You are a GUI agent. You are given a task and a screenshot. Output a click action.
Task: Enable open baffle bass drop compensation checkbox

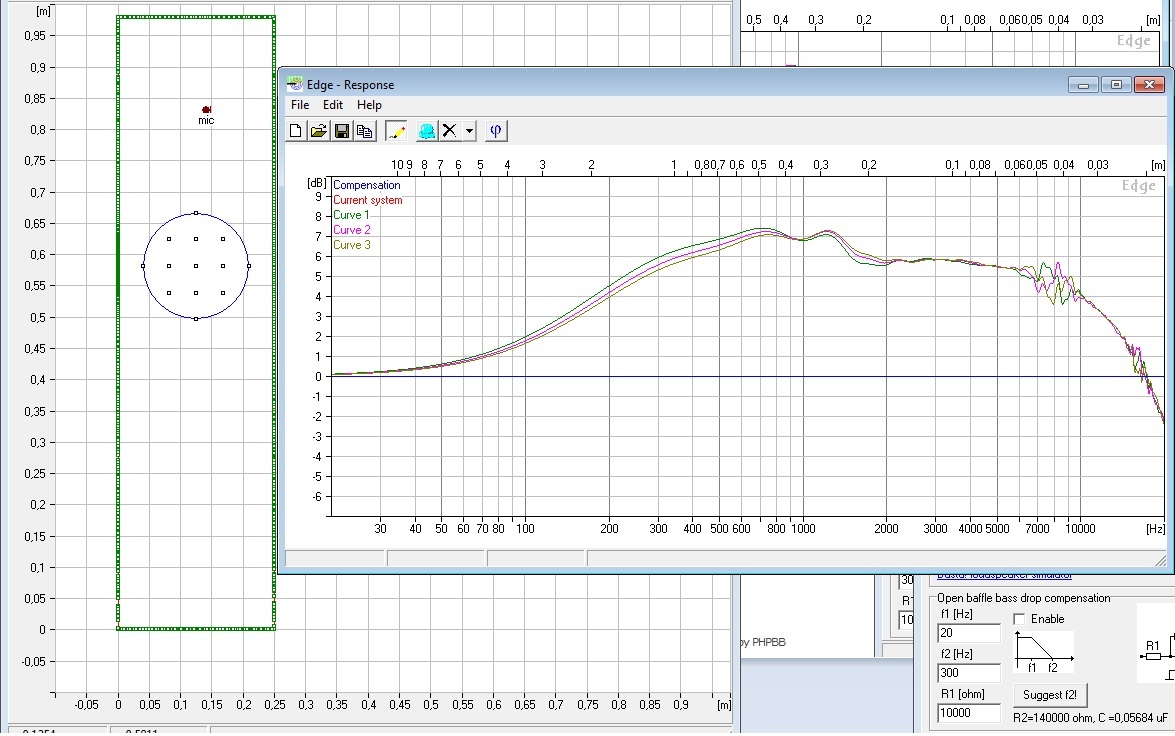point(1020,619)
